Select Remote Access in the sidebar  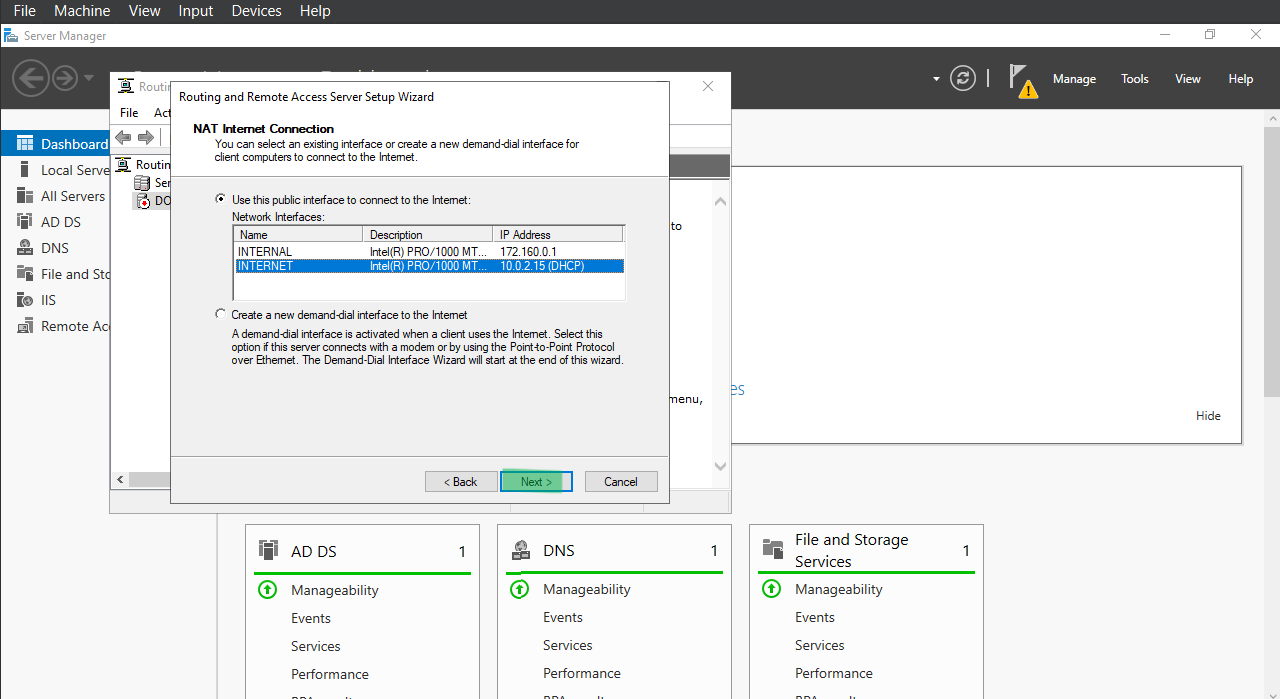[x=55, y=326]
